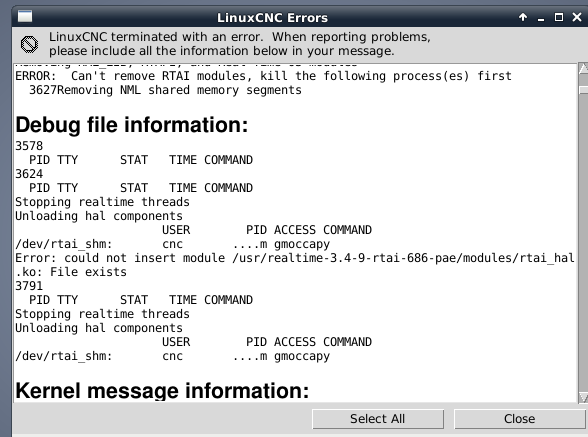This screenshot has width=588, height=437.
Task: Close the window using title bar X
Action: click(x=577, y=17)
